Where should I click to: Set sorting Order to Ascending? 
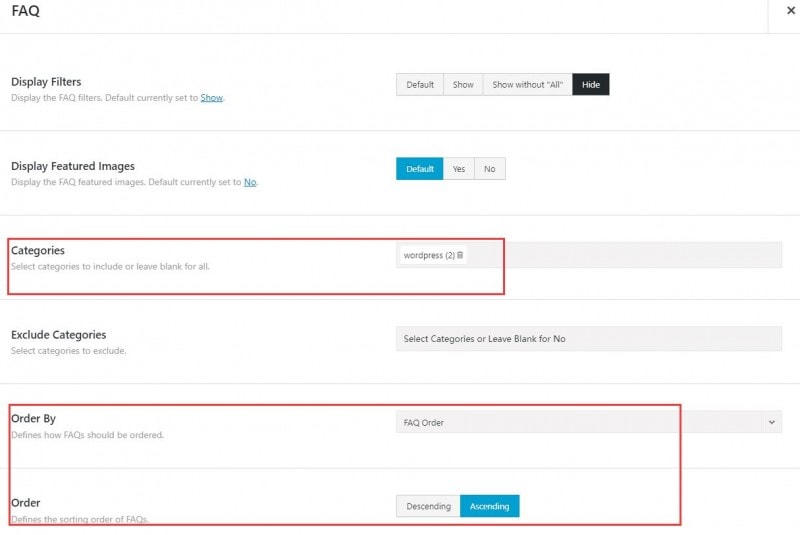(x=490, y=507)
